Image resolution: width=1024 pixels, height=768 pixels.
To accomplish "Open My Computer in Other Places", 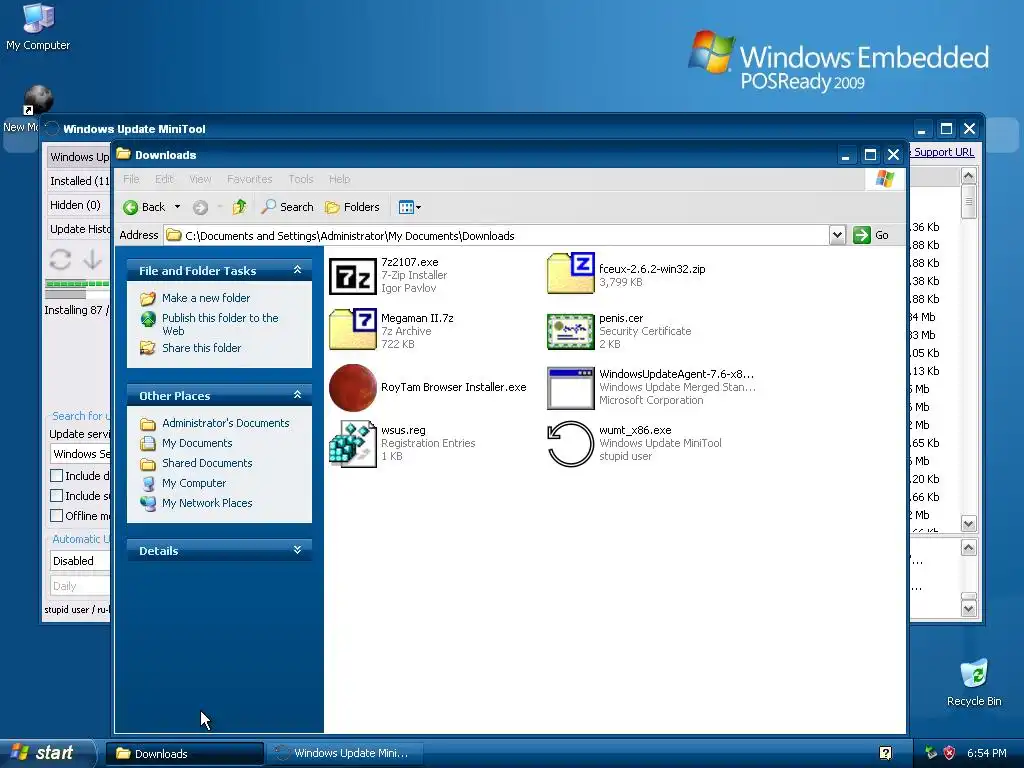I will click(194, 483).
